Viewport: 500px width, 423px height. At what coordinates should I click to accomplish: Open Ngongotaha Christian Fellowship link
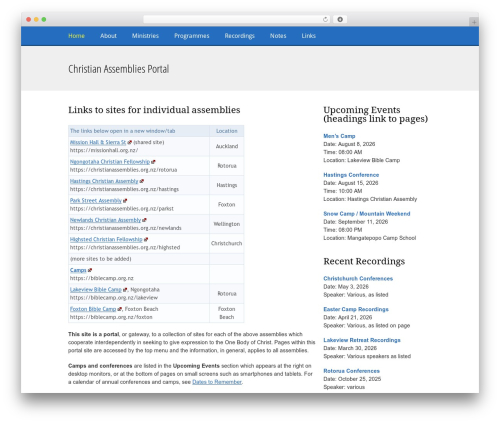tap(110, 162)
